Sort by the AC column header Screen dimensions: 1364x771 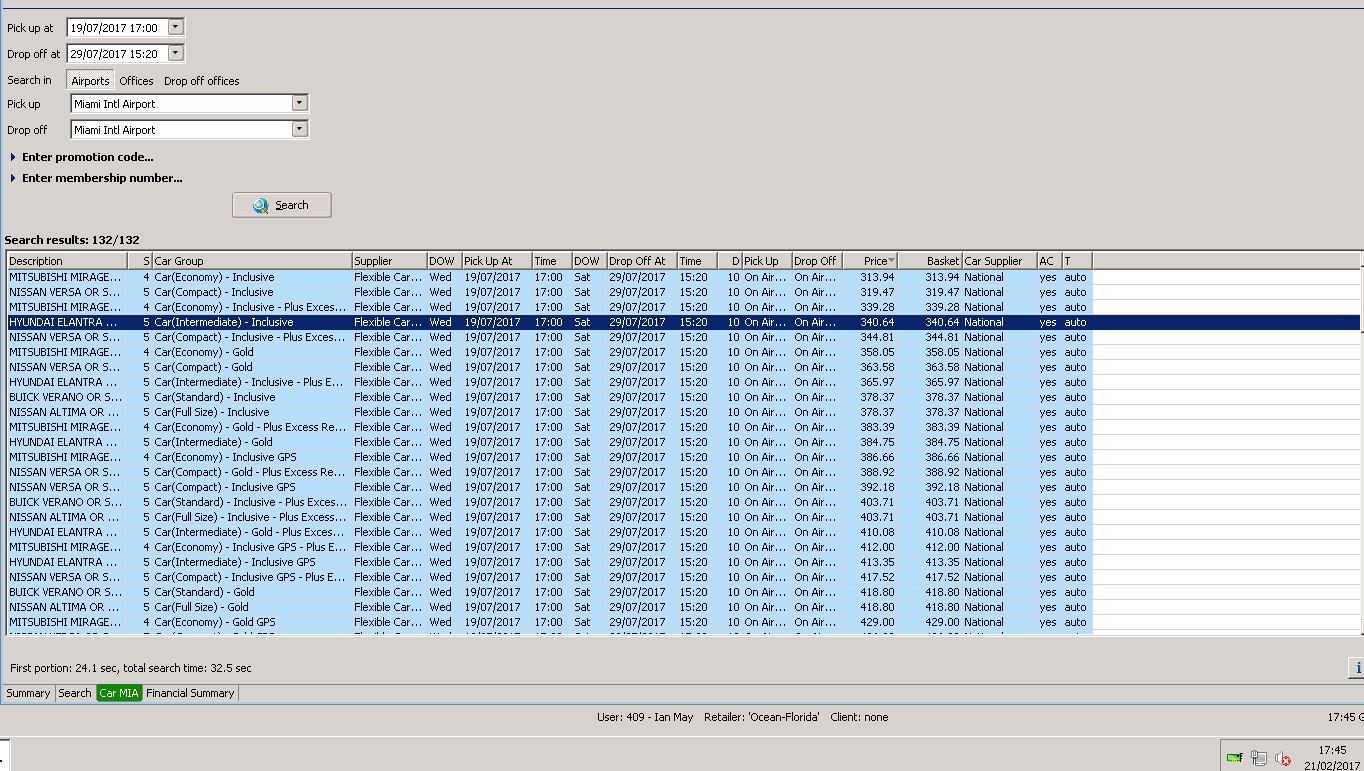(x=1049, y=261)
